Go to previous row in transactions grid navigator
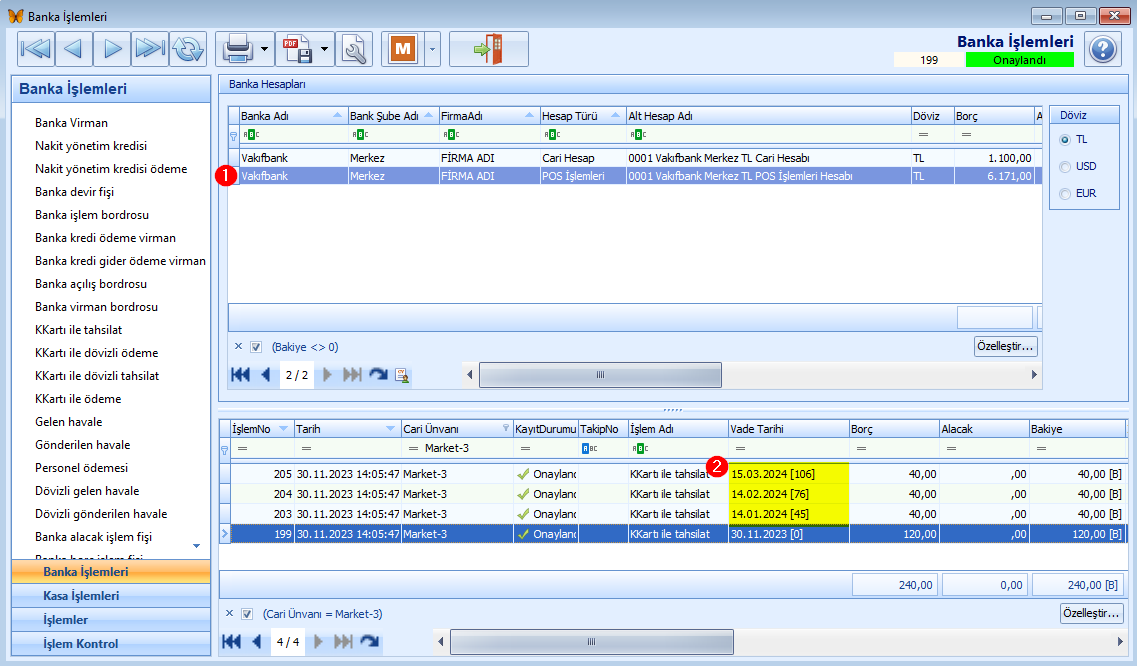This screenshot has width=1137, height=666. [256, 641]
